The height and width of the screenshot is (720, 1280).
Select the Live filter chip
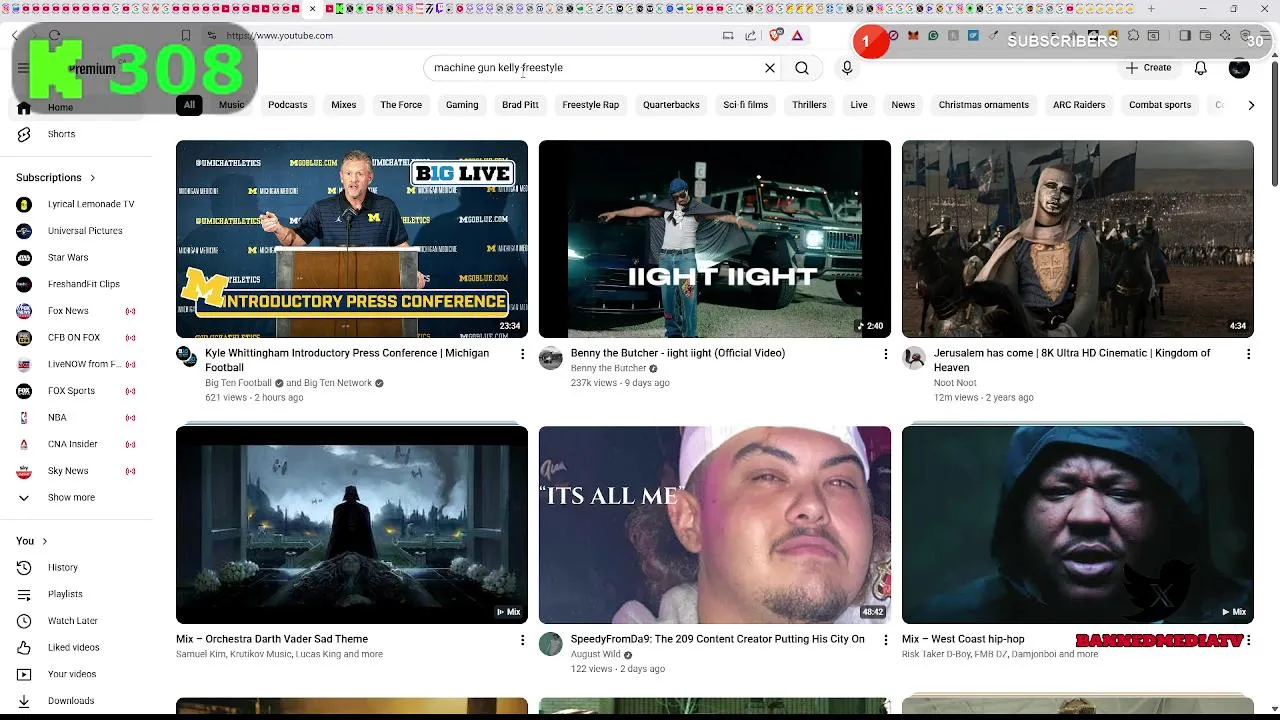pos(859,105)
